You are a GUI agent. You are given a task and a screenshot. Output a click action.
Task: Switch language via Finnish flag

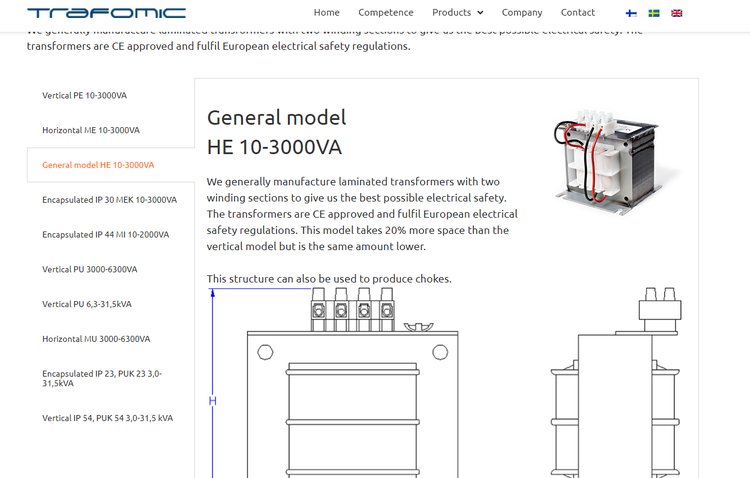click(631, 13)
